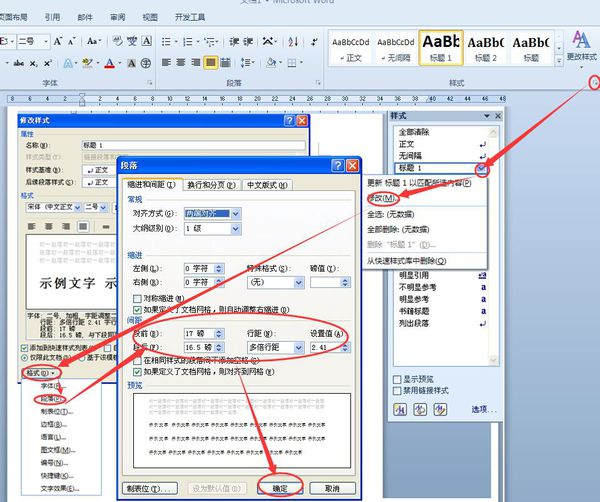Click the character shading icon
Viewport: 600px width, 502px height.
pyautogui.click(x=131, y=63)
